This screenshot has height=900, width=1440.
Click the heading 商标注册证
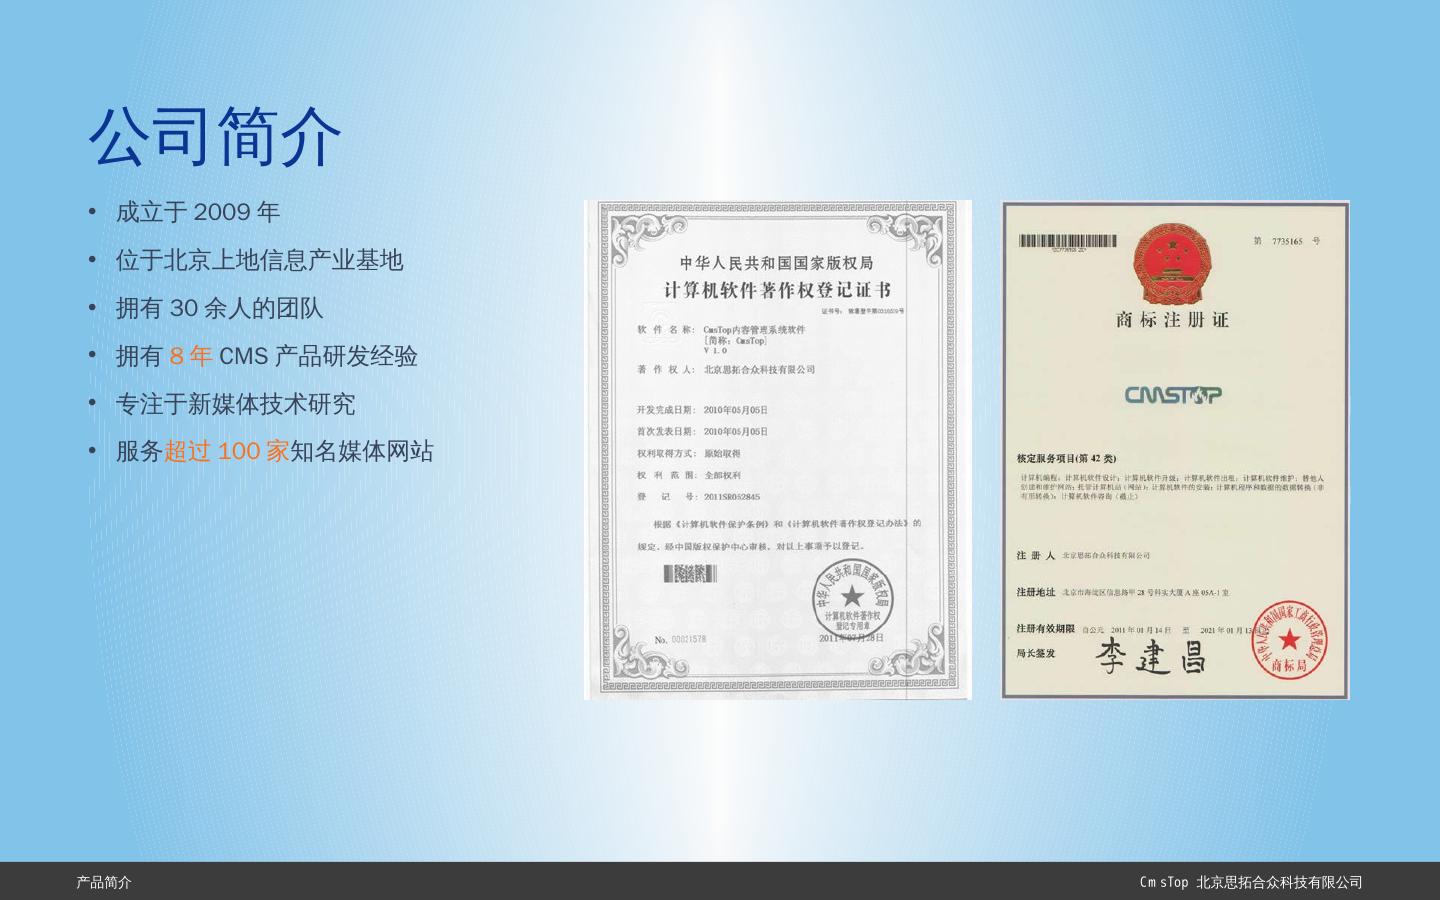[1172, 320]
